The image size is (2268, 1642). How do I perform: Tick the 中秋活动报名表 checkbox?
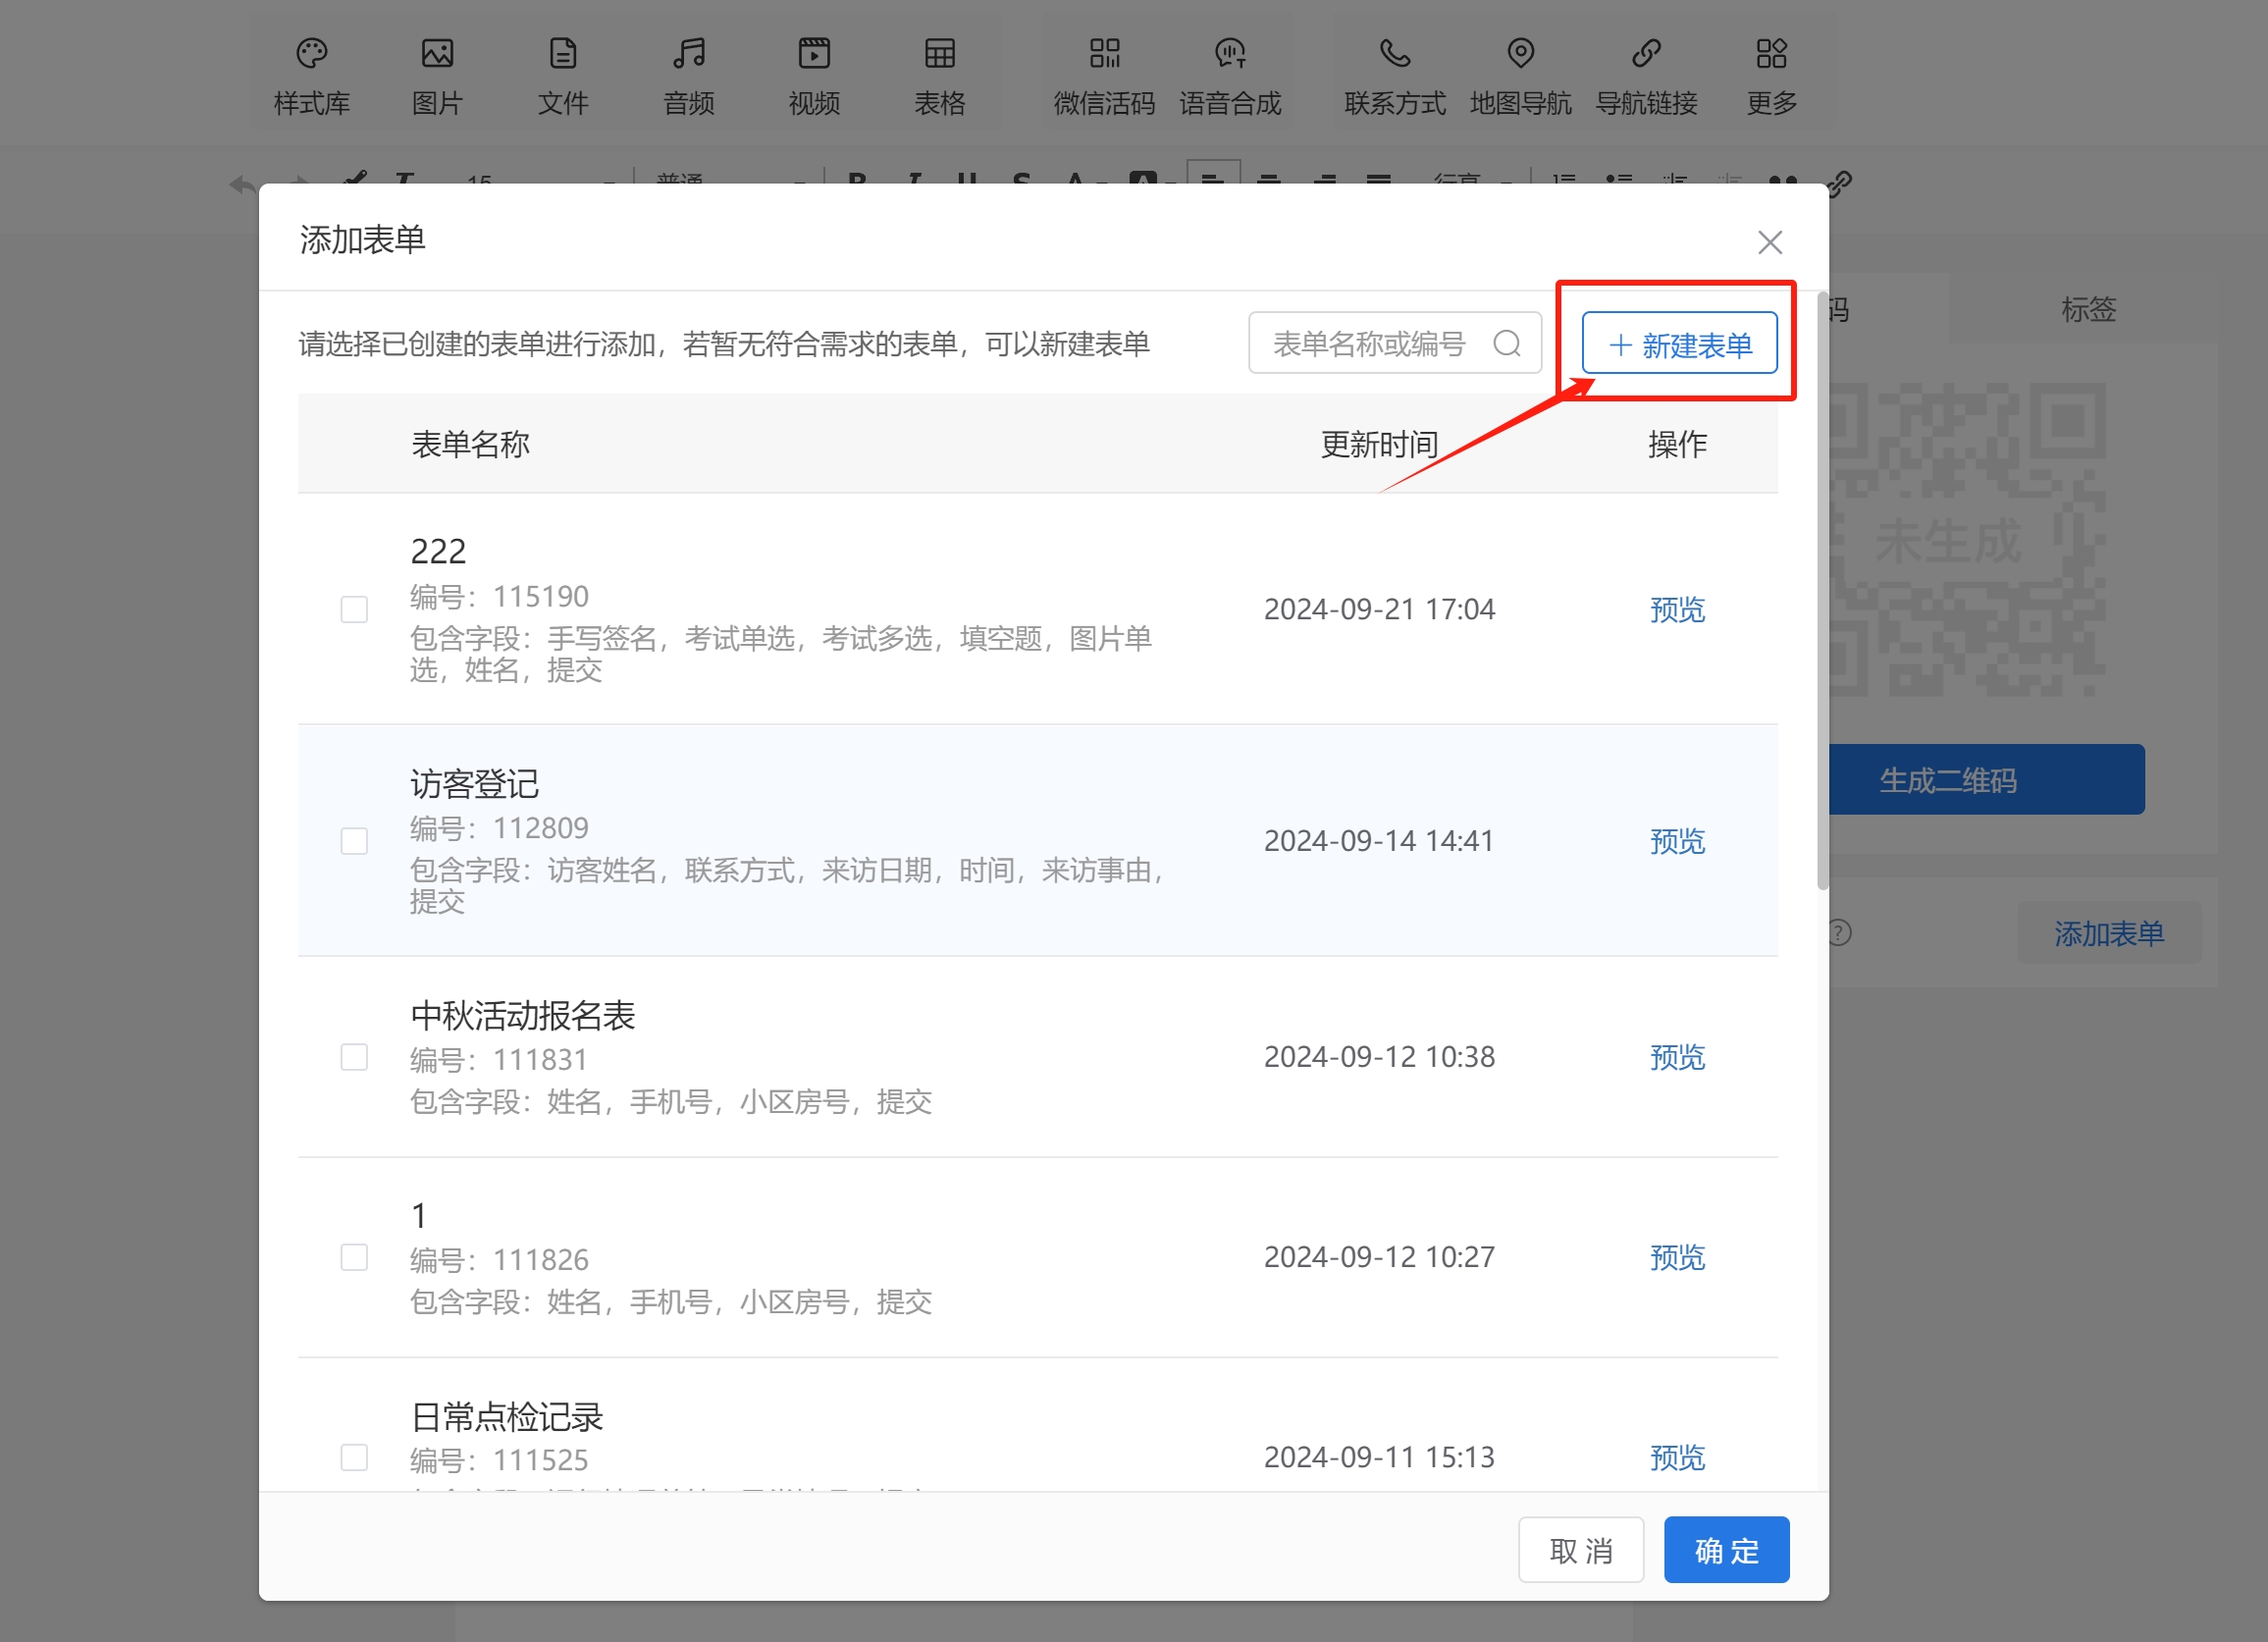coord(354,1057)
